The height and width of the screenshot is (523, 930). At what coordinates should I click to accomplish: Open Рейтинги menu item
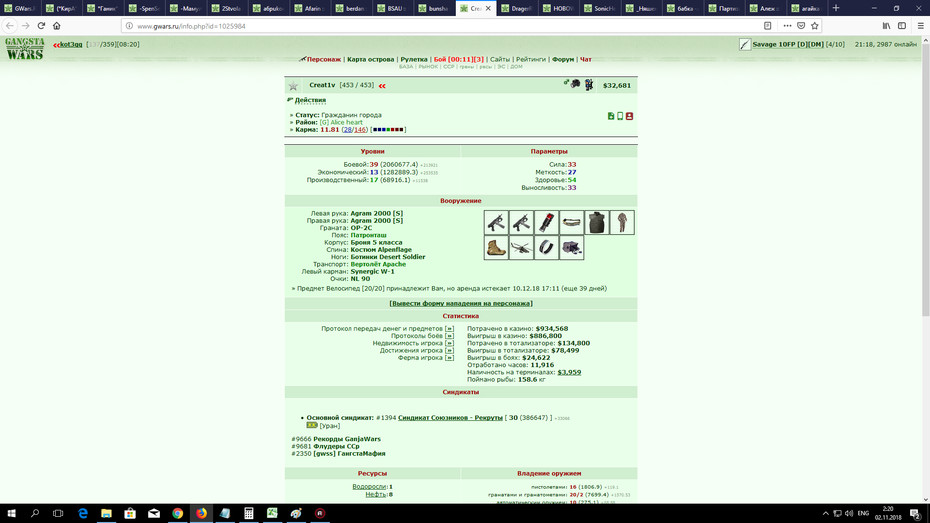pyautogui.click(x=531, y=59)
